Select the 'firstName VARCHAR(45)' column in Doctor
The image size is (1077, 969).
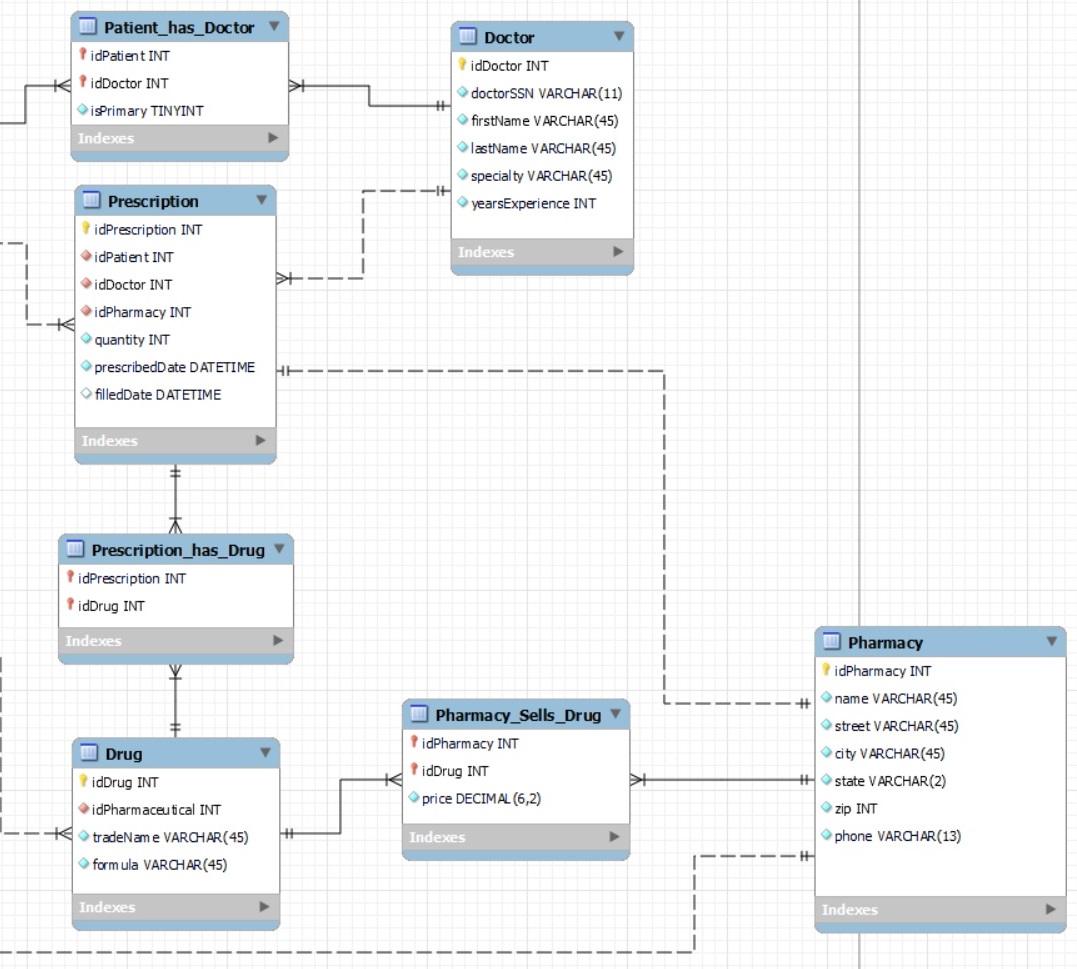click(542, 121)
